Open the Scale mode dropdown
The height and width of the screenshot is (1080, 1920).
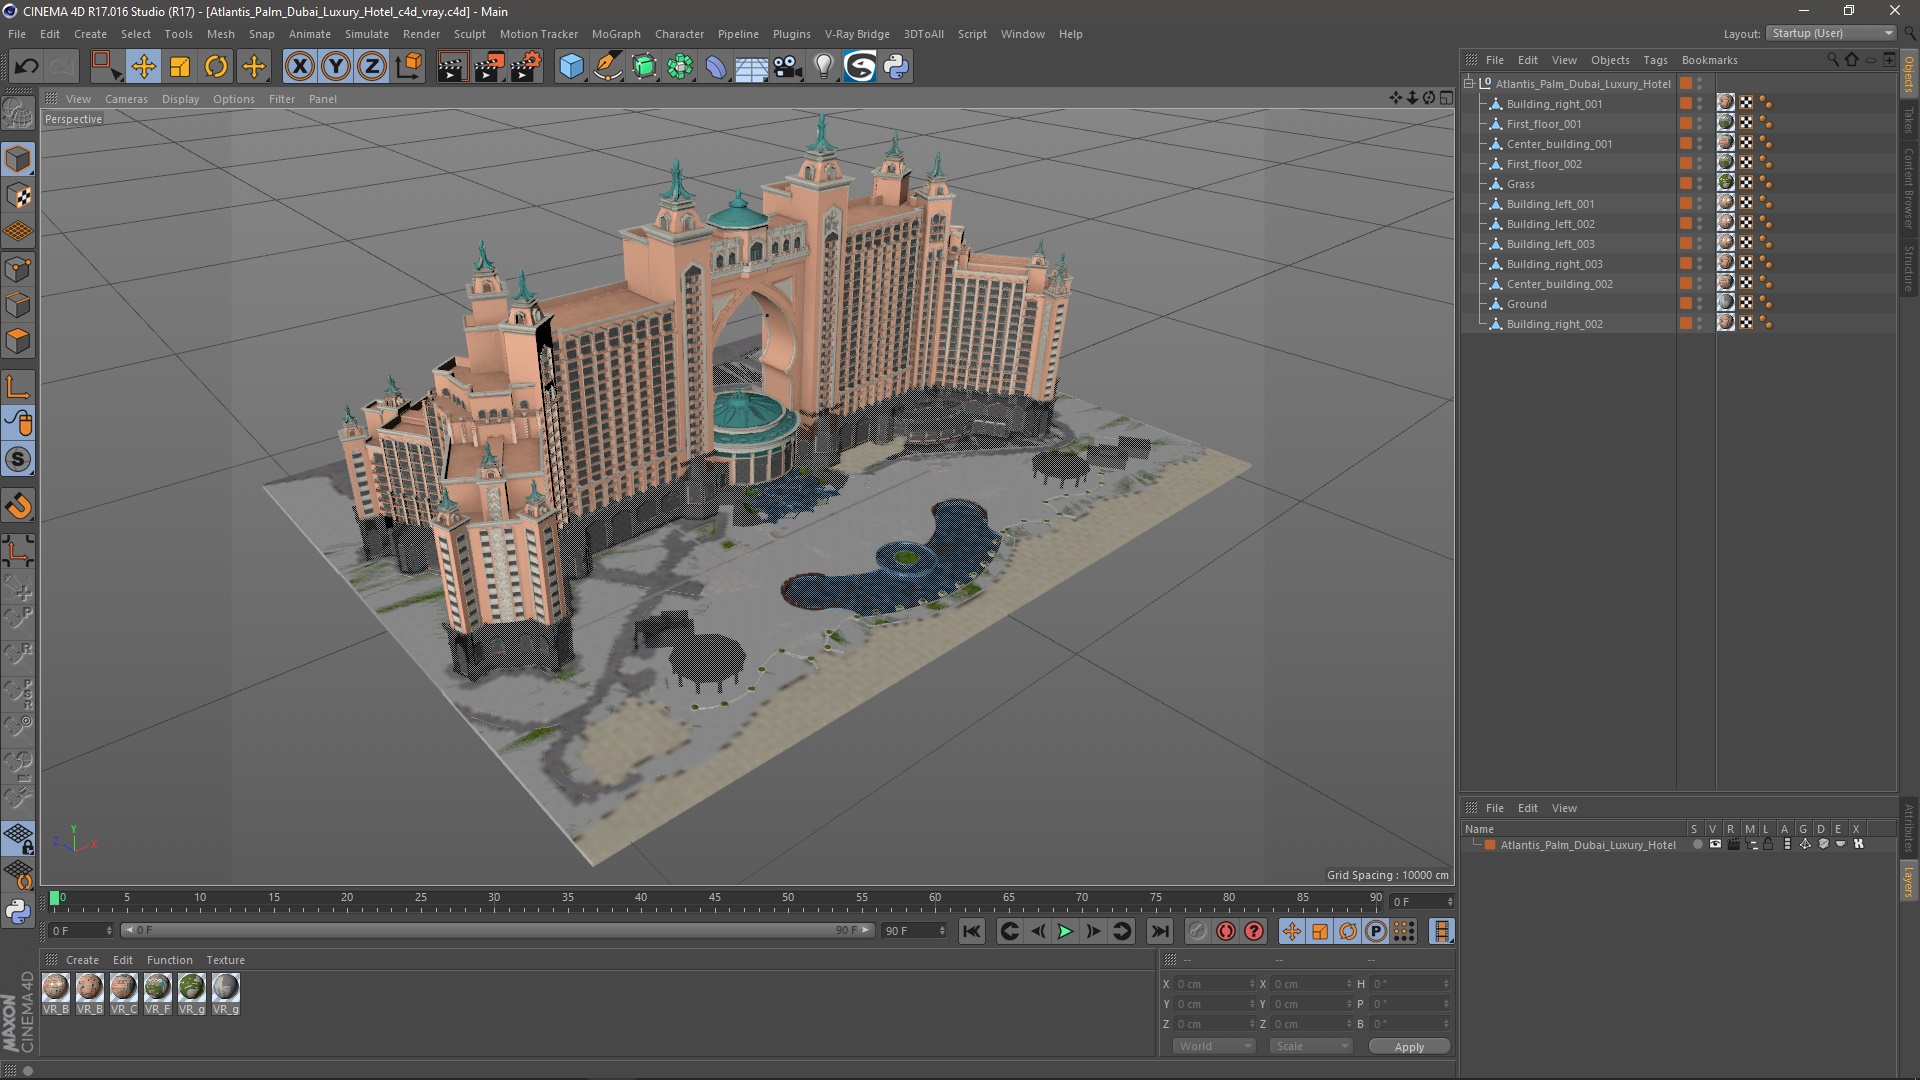coord(1311,1046)
